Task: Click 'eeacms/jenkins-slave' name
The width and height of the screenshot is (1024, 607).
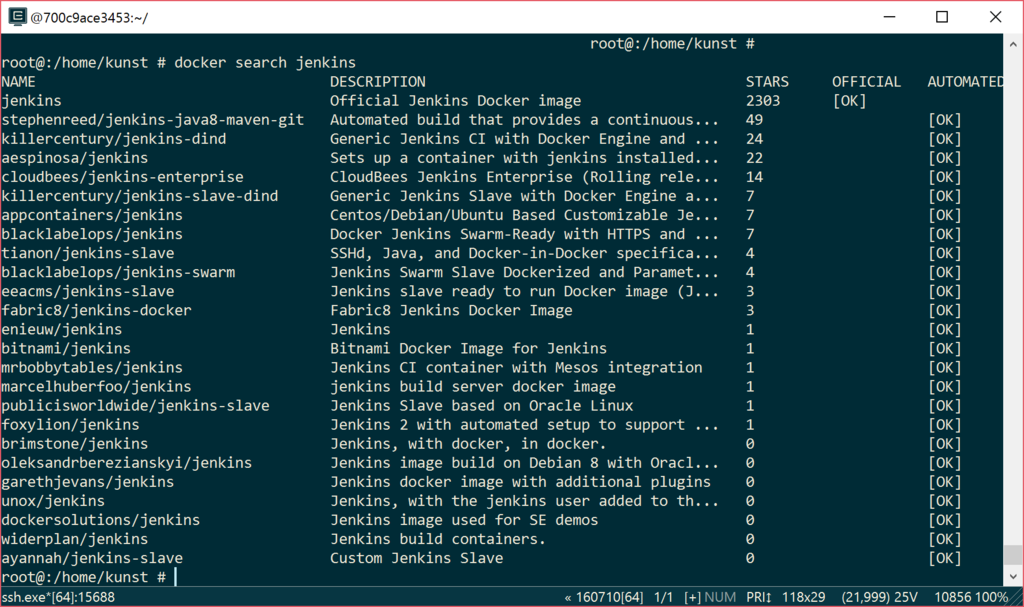Action: pyautogui.click(x=88, y=291)
